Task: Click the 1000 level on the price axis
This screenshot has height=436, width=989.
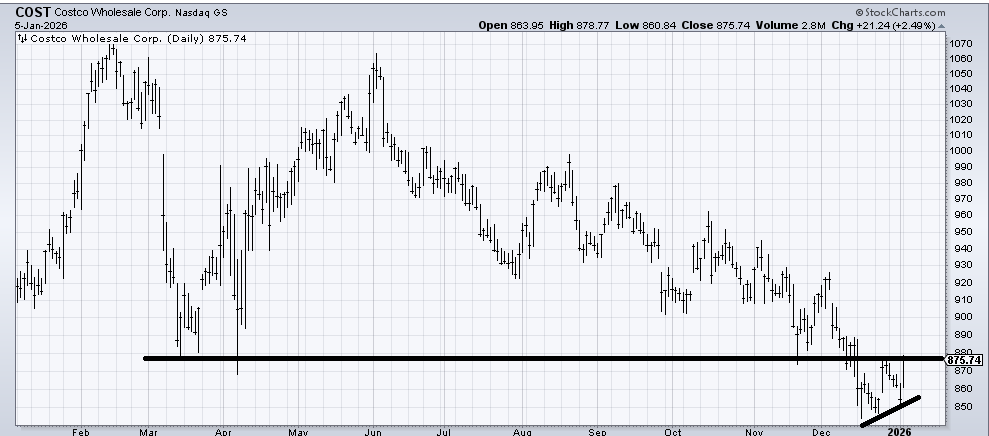Action: coord(961,151)
